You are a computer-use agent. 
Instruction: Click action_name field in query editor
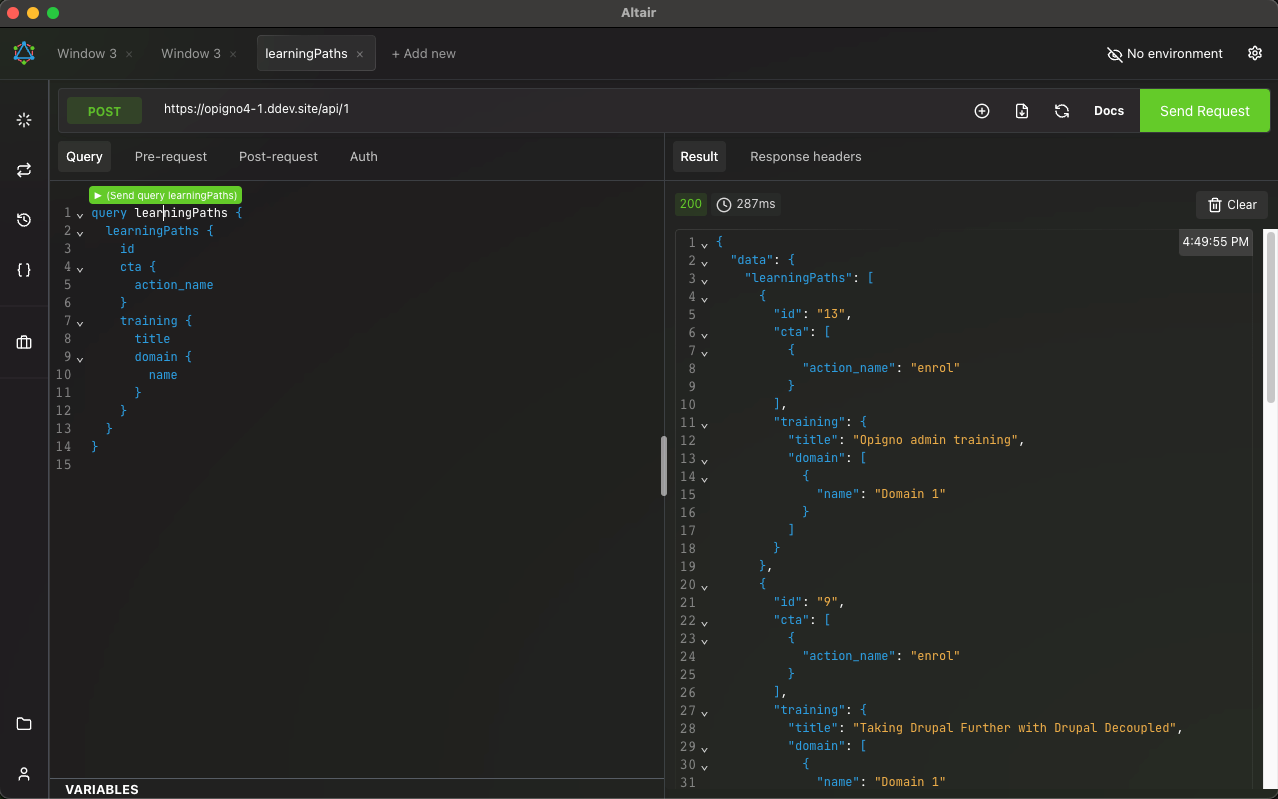pos(174,285)
